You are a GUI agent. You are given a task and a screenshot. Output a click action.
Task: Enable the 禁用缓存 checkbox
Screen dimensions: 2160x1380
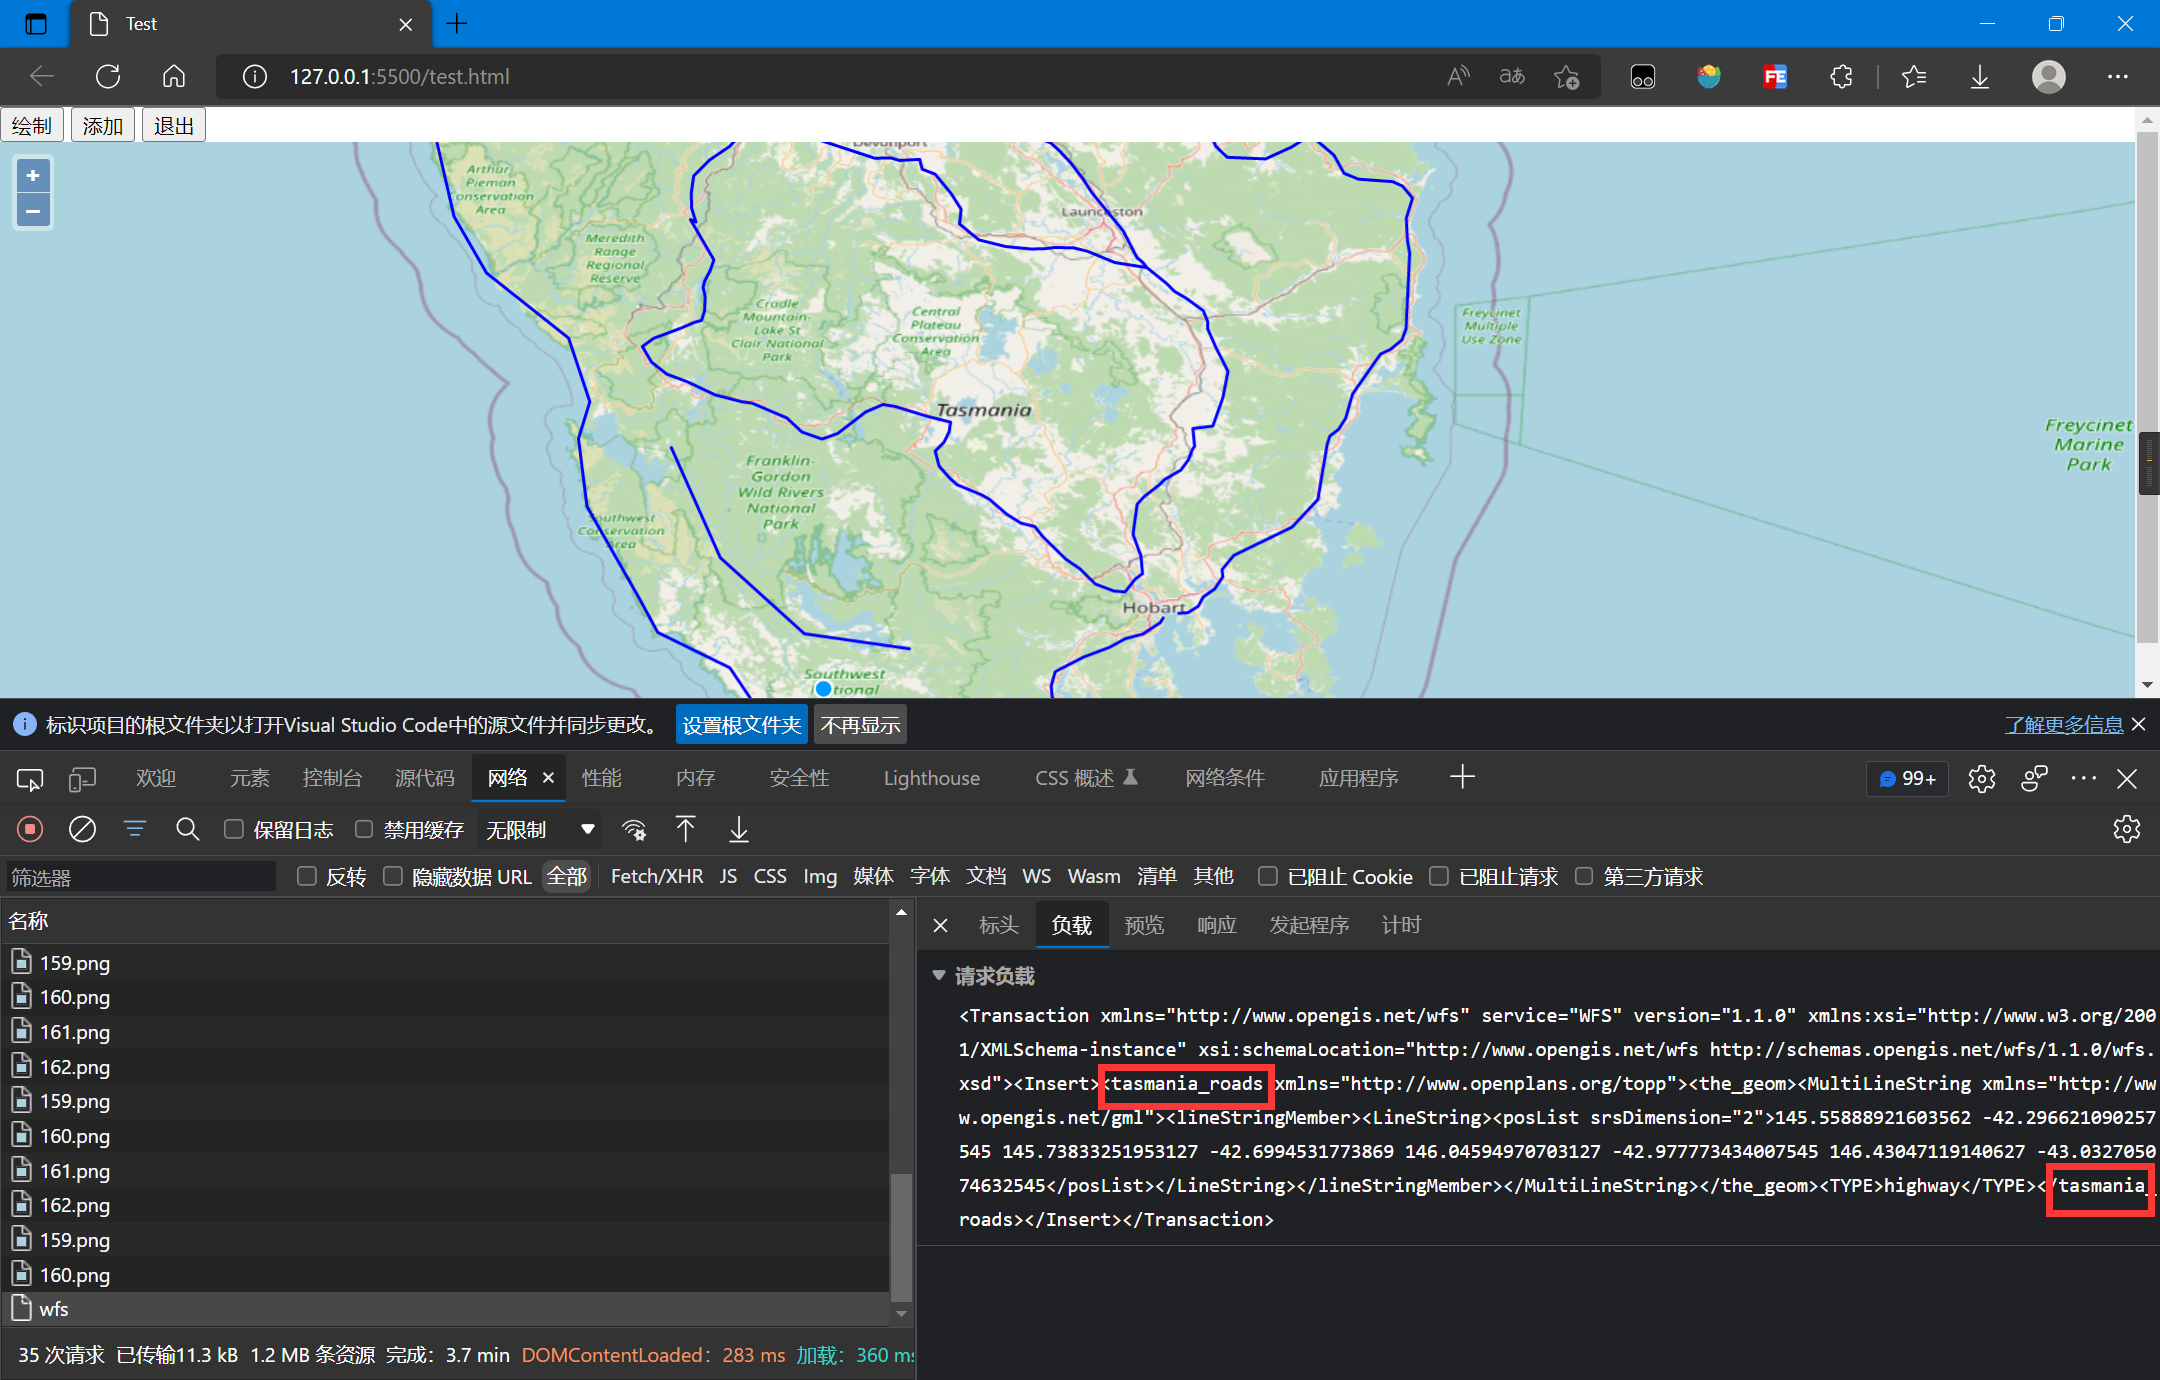tap(364, 829)
